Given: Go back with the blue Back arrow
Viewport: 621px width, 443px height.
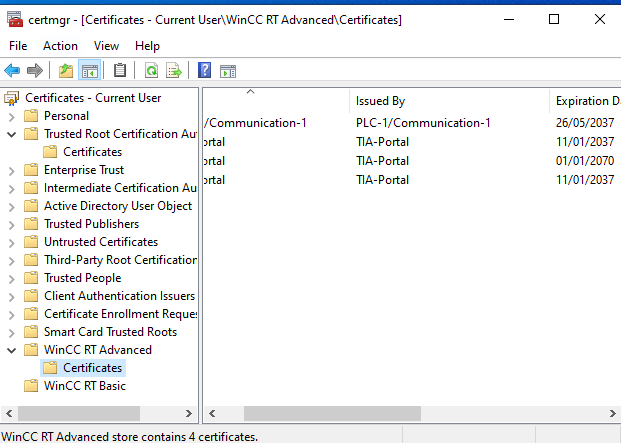Looking at the screenshot, I should click(x=12, y=71).
